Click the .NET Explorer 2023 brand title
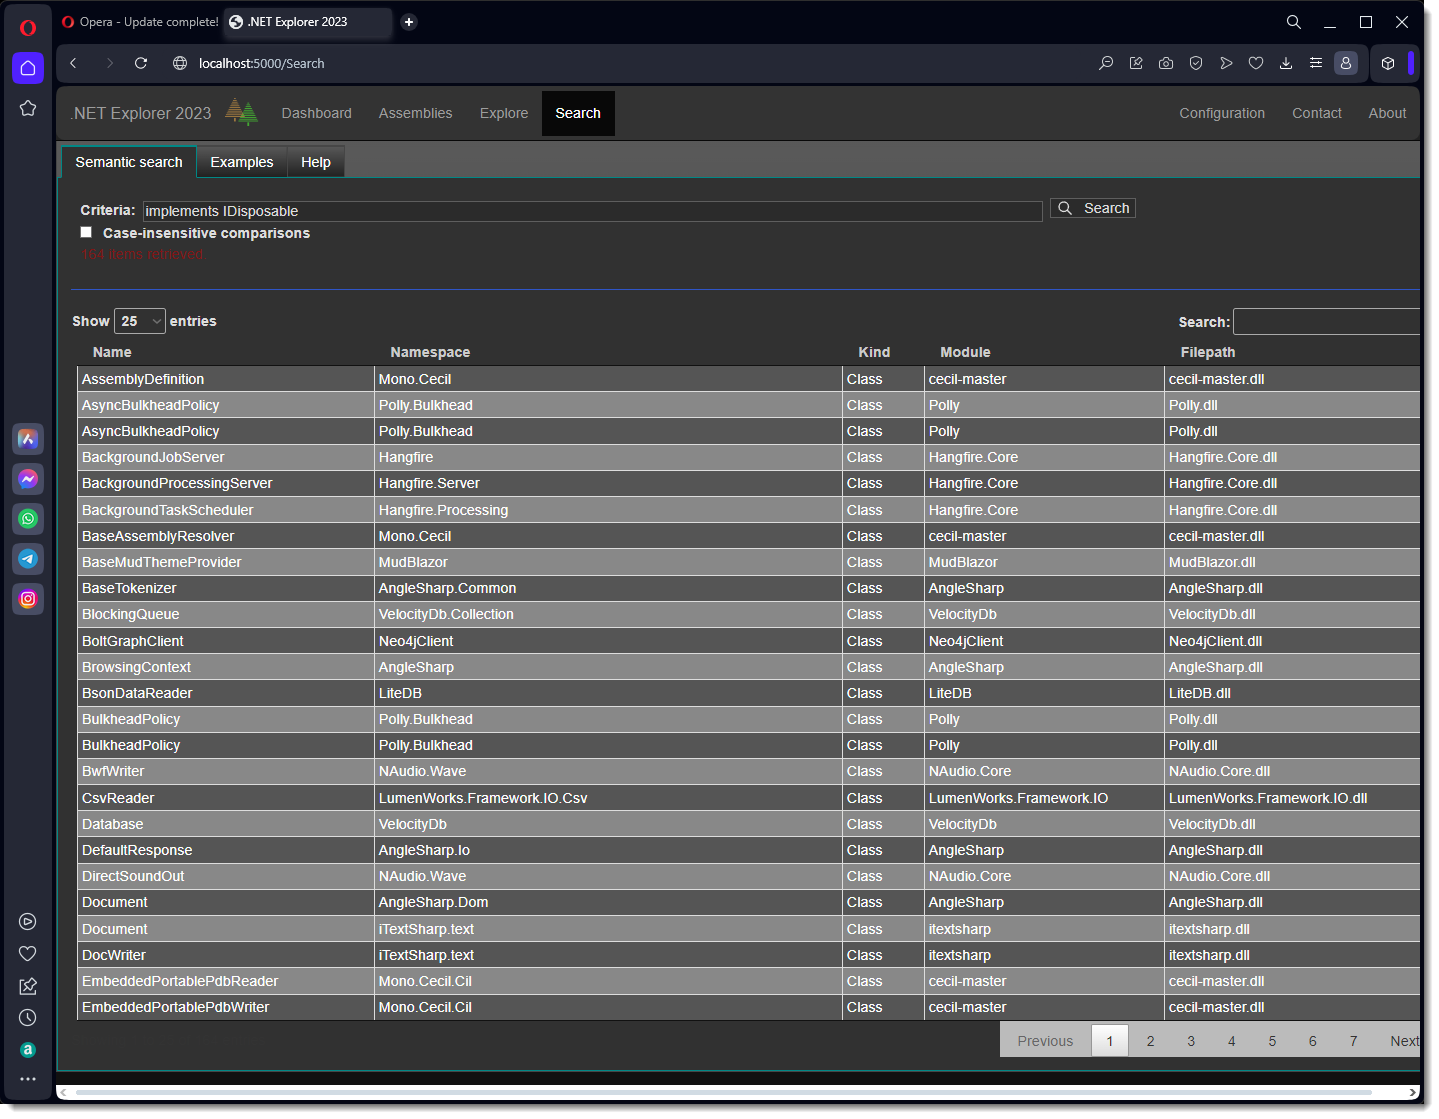 coord(141,113)
